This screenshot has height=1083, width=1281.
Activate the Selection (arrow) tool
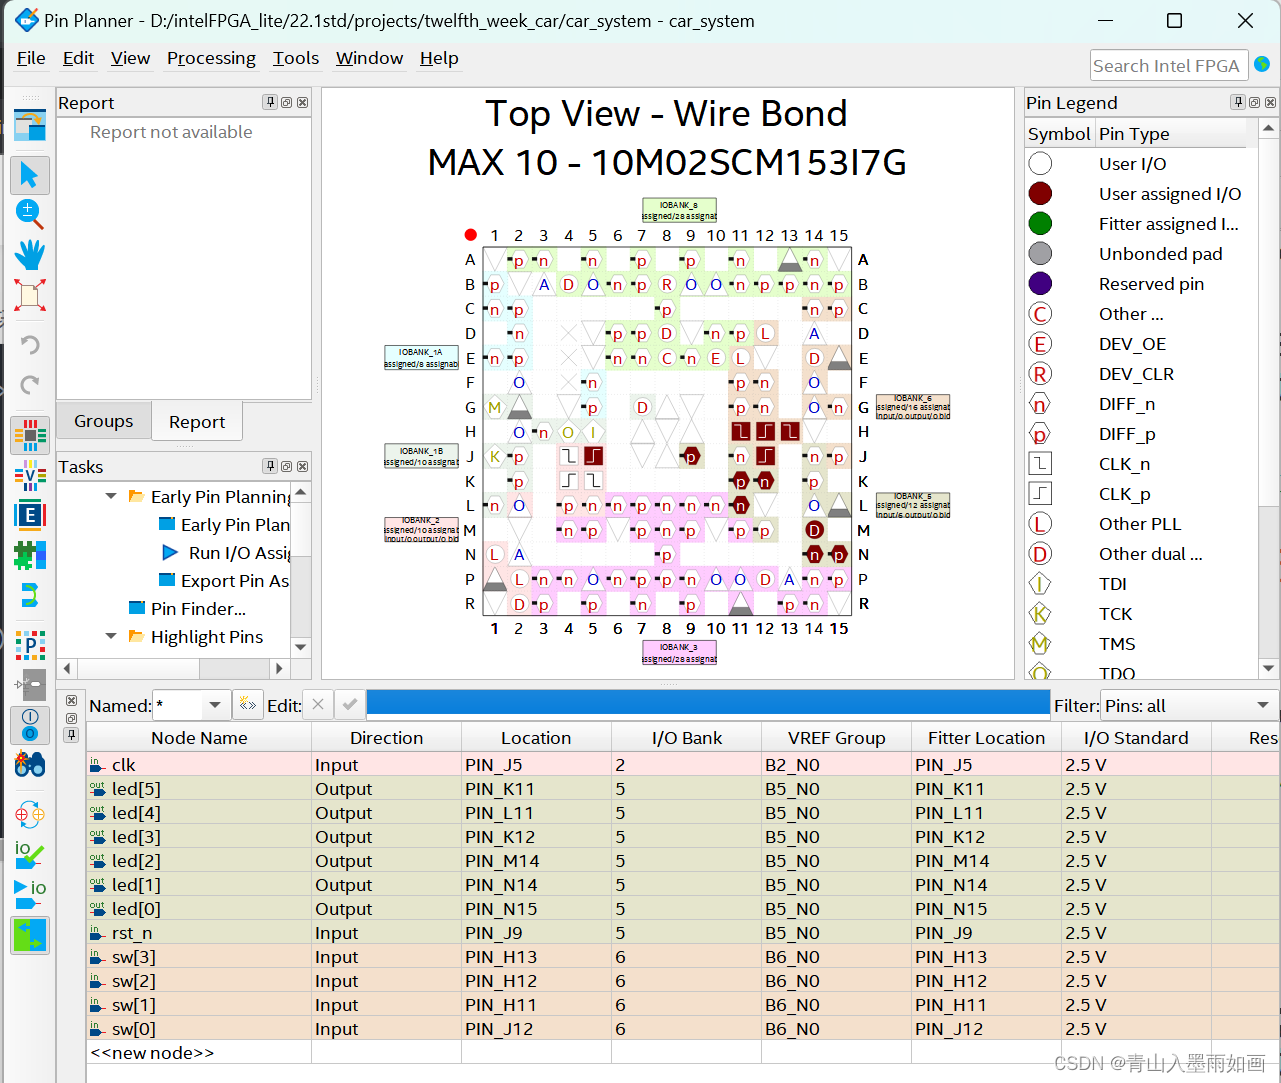(30, 175)
